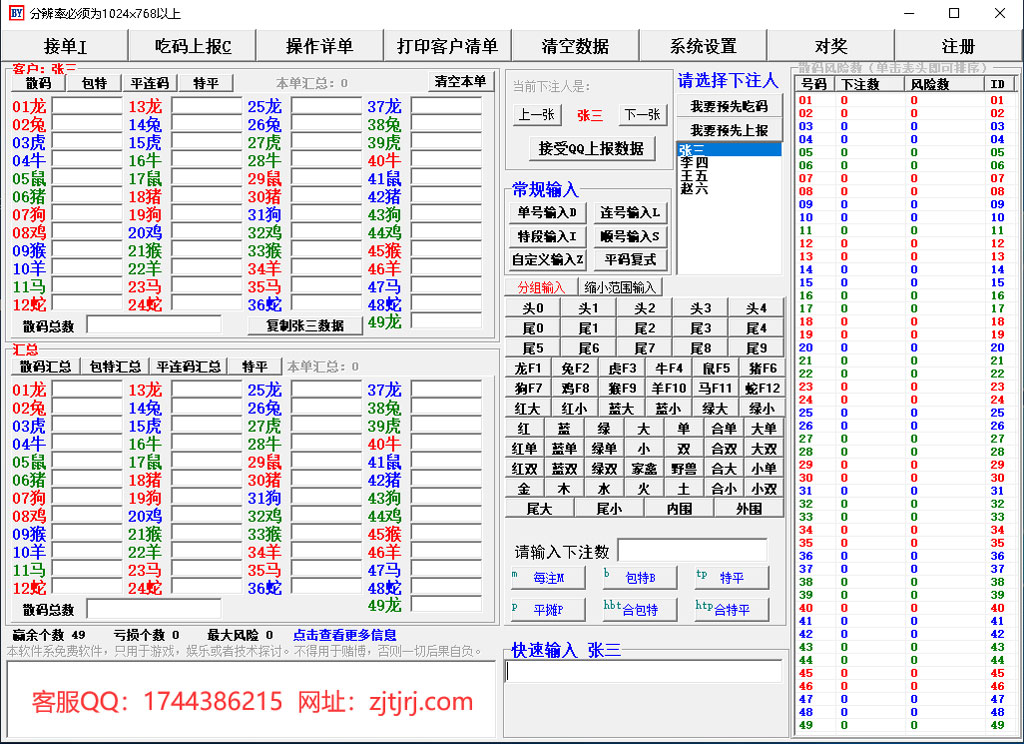Open the 平连码汇总 tab

[189, 366]
